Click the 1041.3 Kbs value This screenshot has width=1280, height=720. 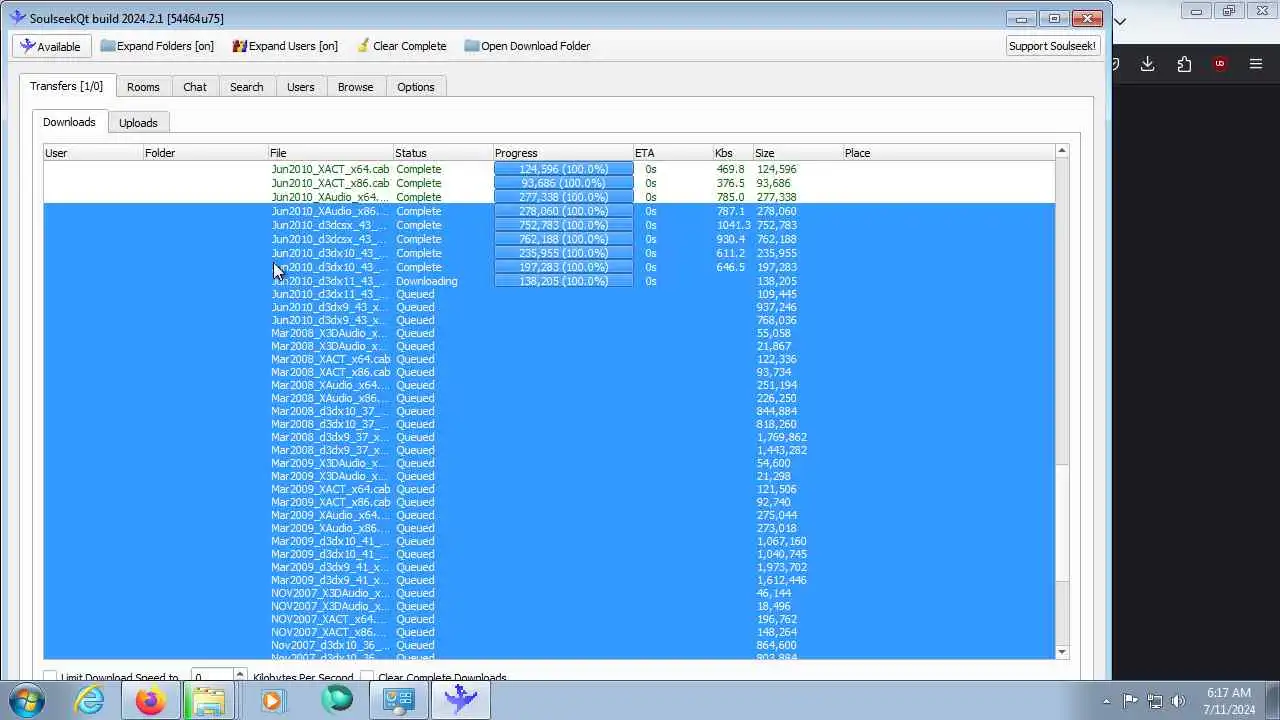[733, 225]
